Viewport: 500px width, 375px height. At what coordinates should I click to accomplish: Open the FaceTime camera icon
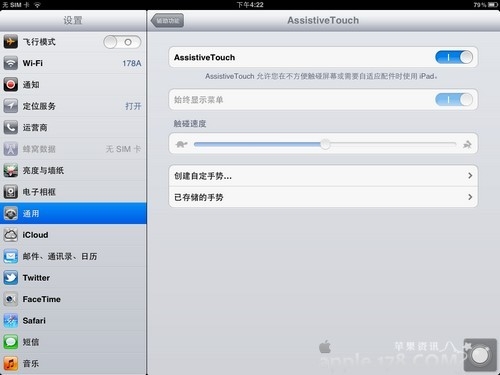(x=11, y=299)
